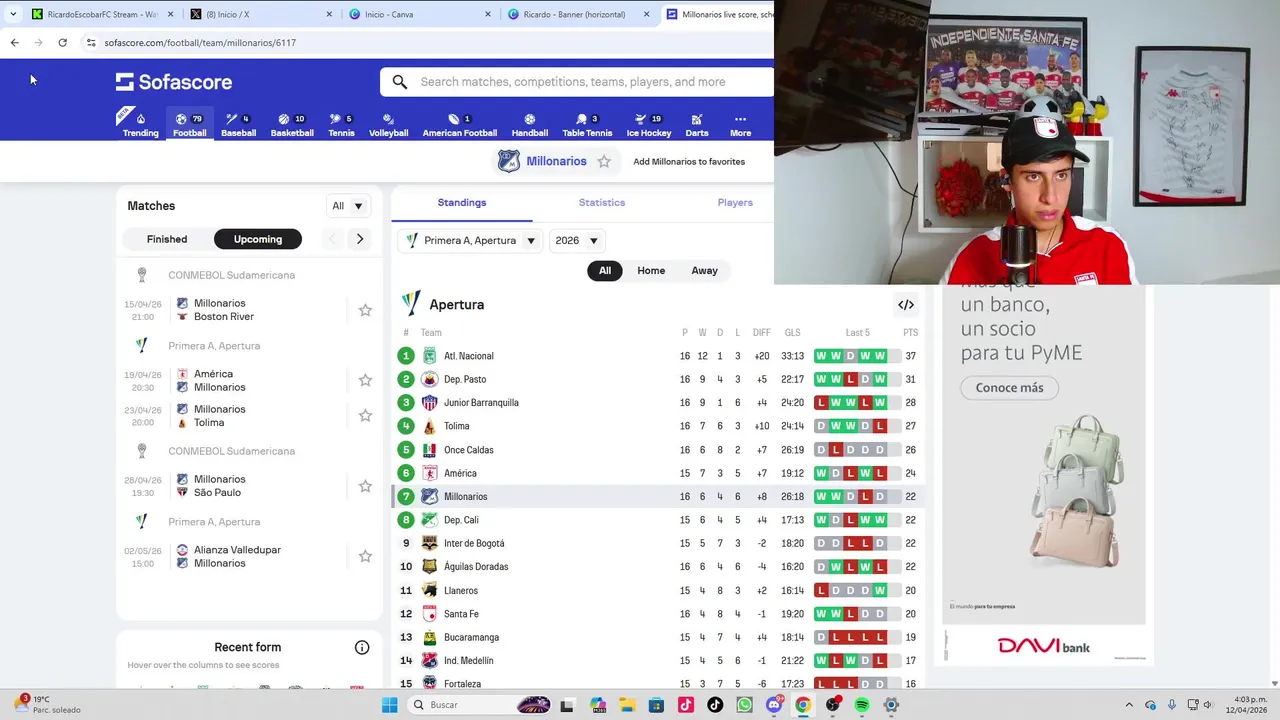Switch to the Players tab
The height and width of the screenshot is (720, 1280).
(x=735, y=202)
